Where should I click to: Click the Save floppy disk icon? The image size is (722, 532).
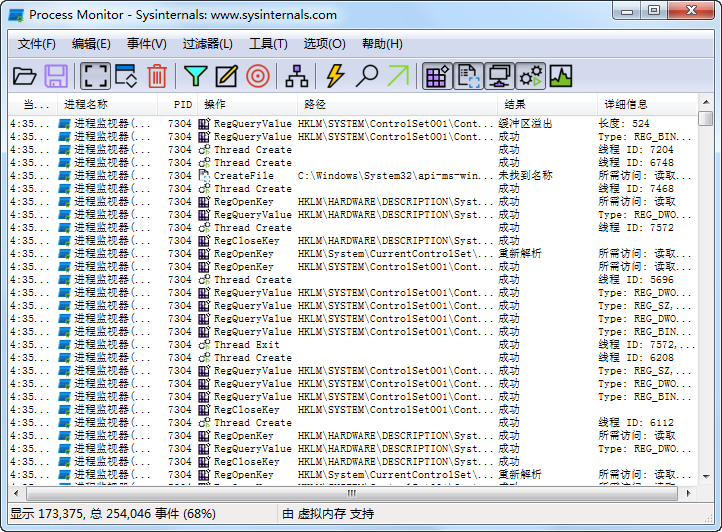[56, 76]
